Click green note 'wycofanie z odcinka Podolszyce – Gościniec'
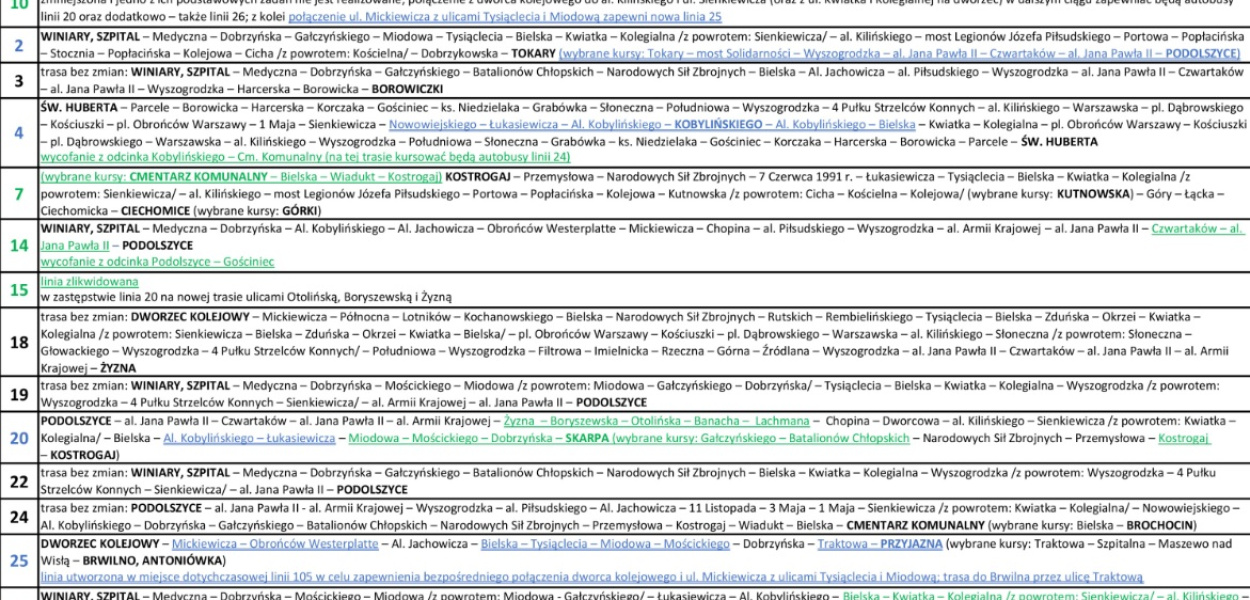Image resolution: width=1250 pixels, height=600 pixels. (157, 261)
